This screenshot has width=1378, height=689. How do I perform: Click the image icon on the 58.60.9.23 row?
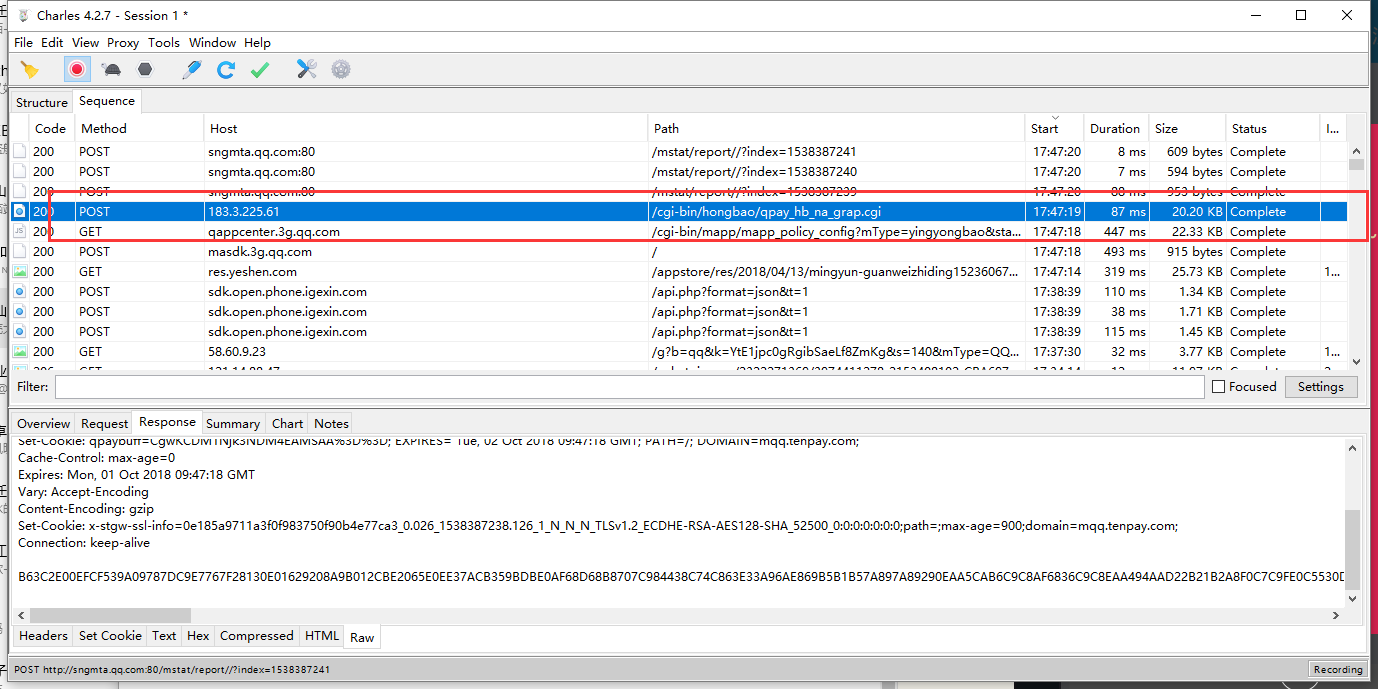[20, 352]
